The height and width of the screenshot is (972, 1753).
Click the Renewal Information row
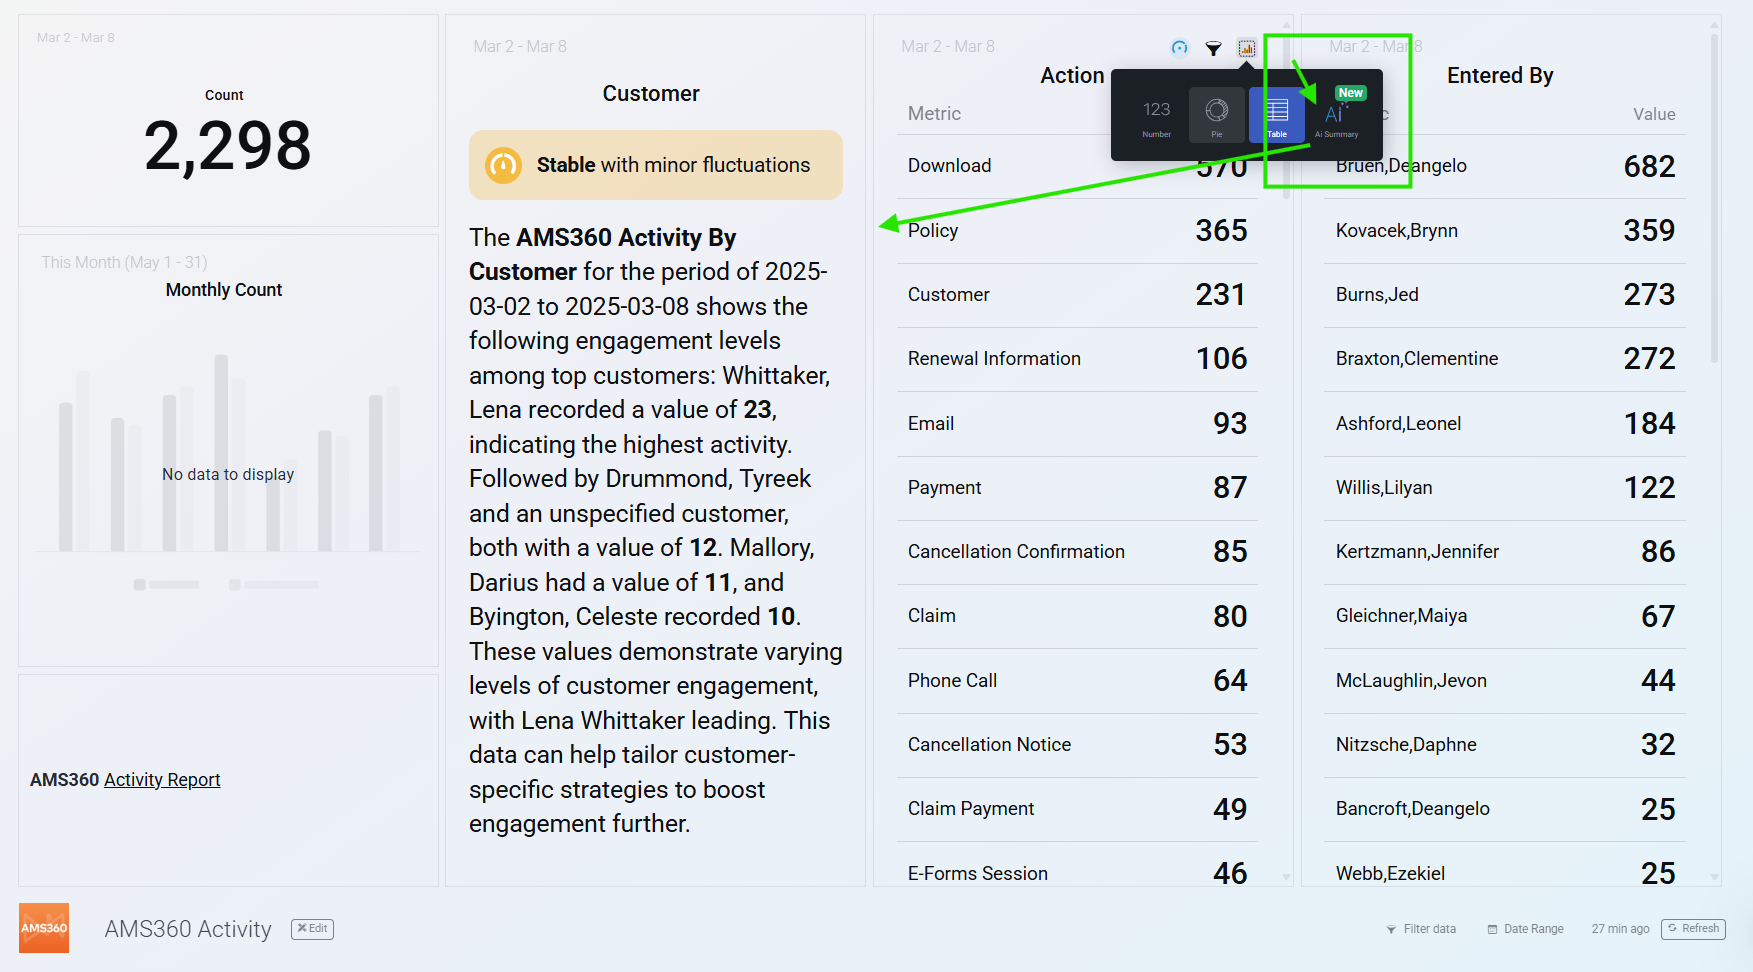tap(1076, 359)
